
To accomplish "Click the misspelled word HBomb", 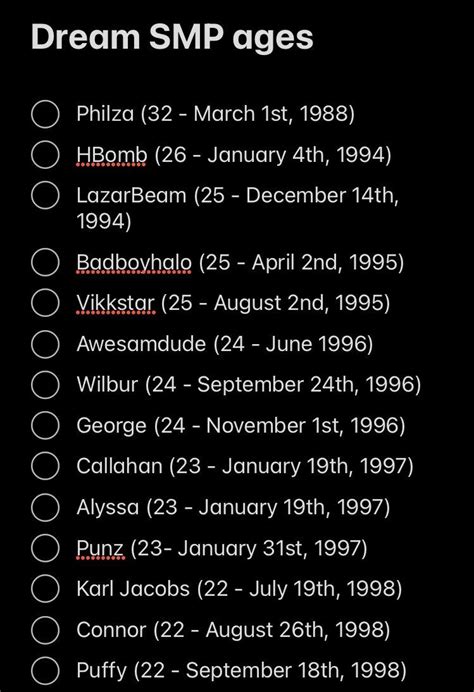I will click(x=112, y=155).
